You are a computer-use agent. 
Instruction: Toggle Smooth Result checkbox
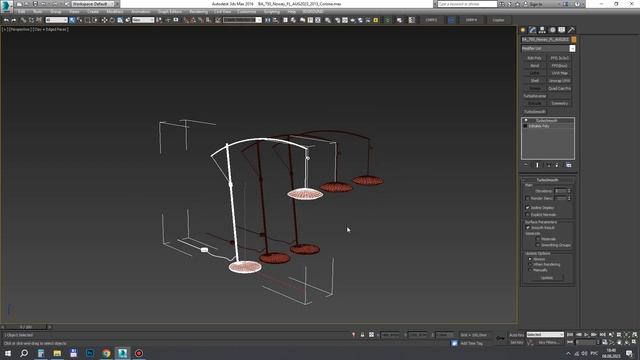pos(527,228)
